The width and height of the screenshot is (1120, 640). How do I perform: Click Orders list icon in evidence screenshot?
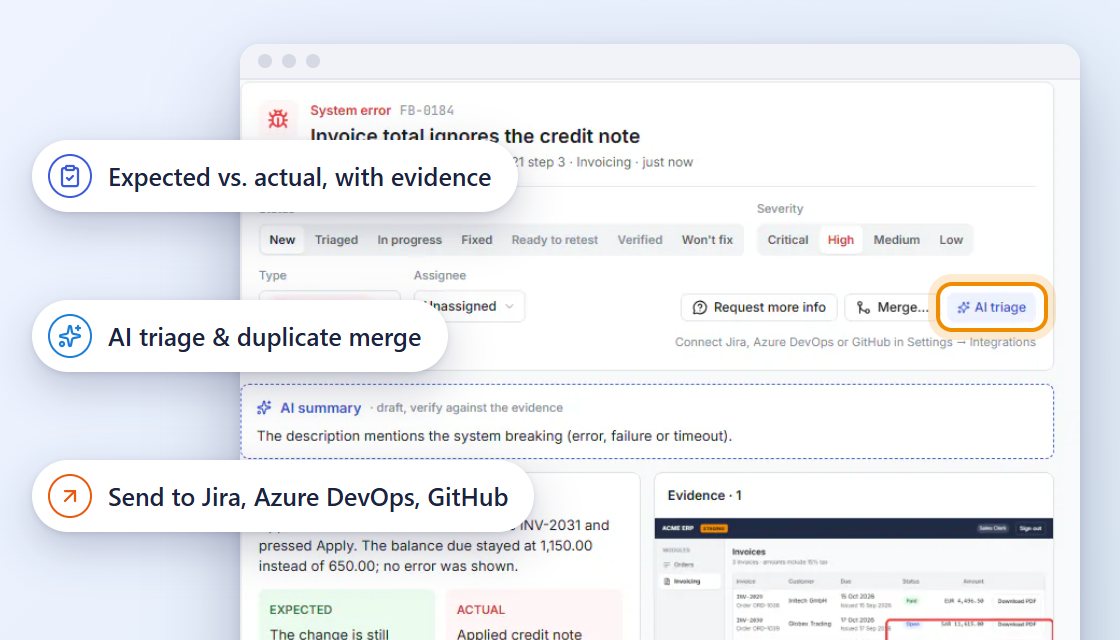667,564
